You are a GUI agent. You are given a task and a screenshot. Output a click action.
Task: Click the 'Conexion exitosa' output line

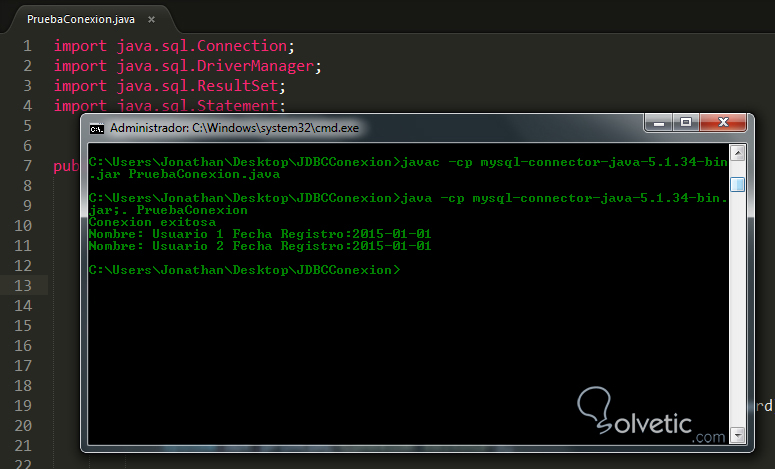[152, 222]
